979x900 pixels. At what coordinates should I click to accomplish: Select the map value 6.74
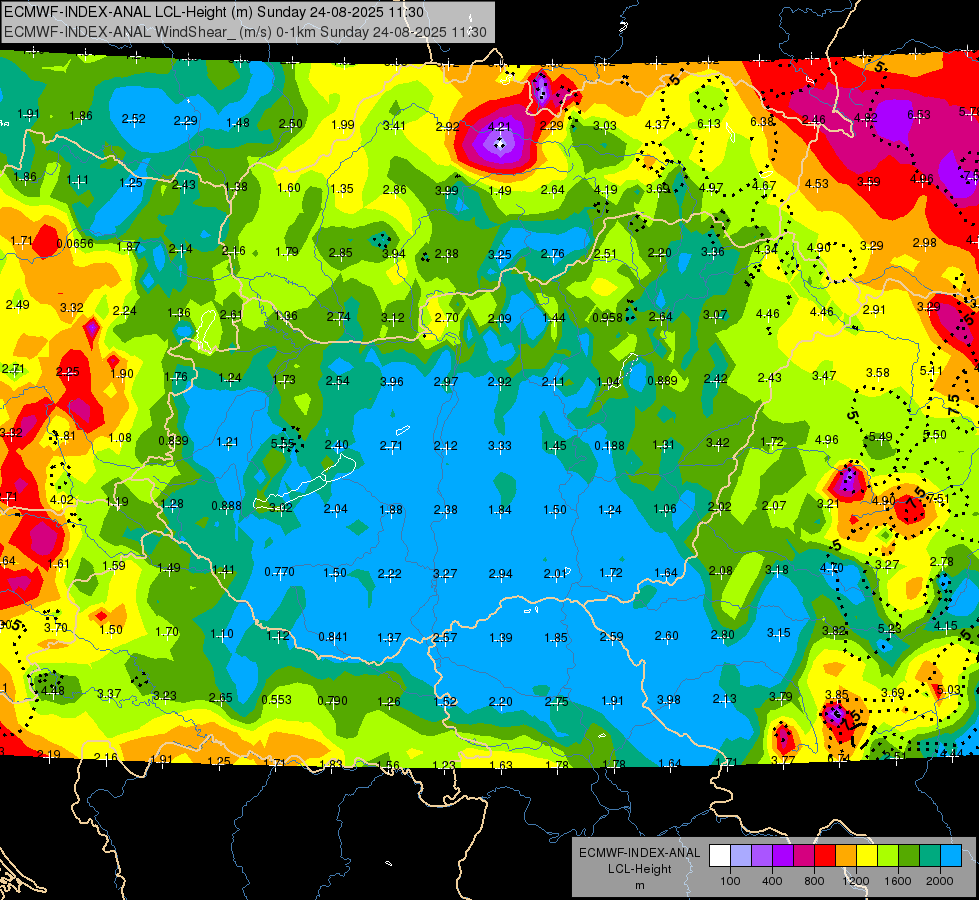click(x=838, y=758)
